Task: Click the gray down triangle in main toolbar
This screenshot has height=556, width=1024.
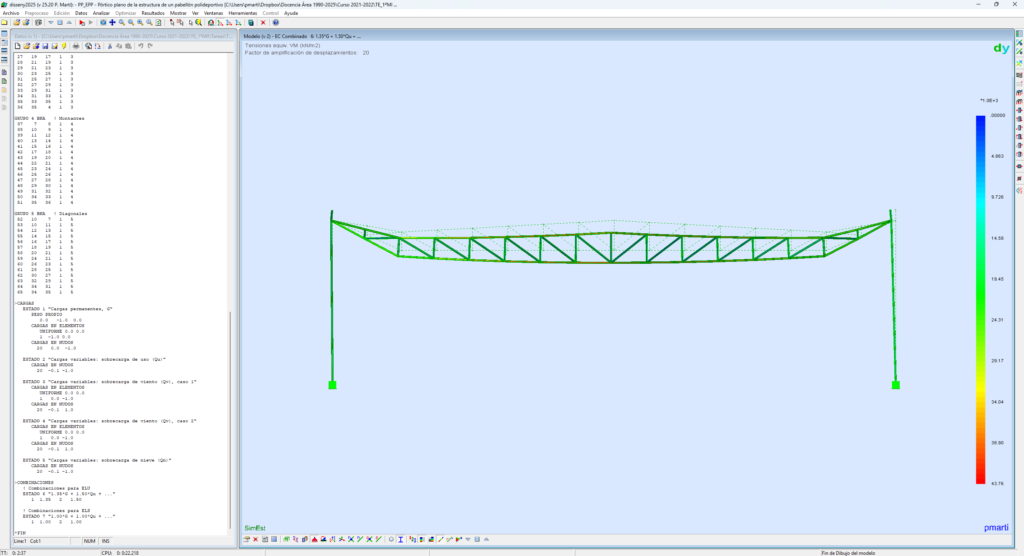Action: pyautogui.click(x=51, y=22)
